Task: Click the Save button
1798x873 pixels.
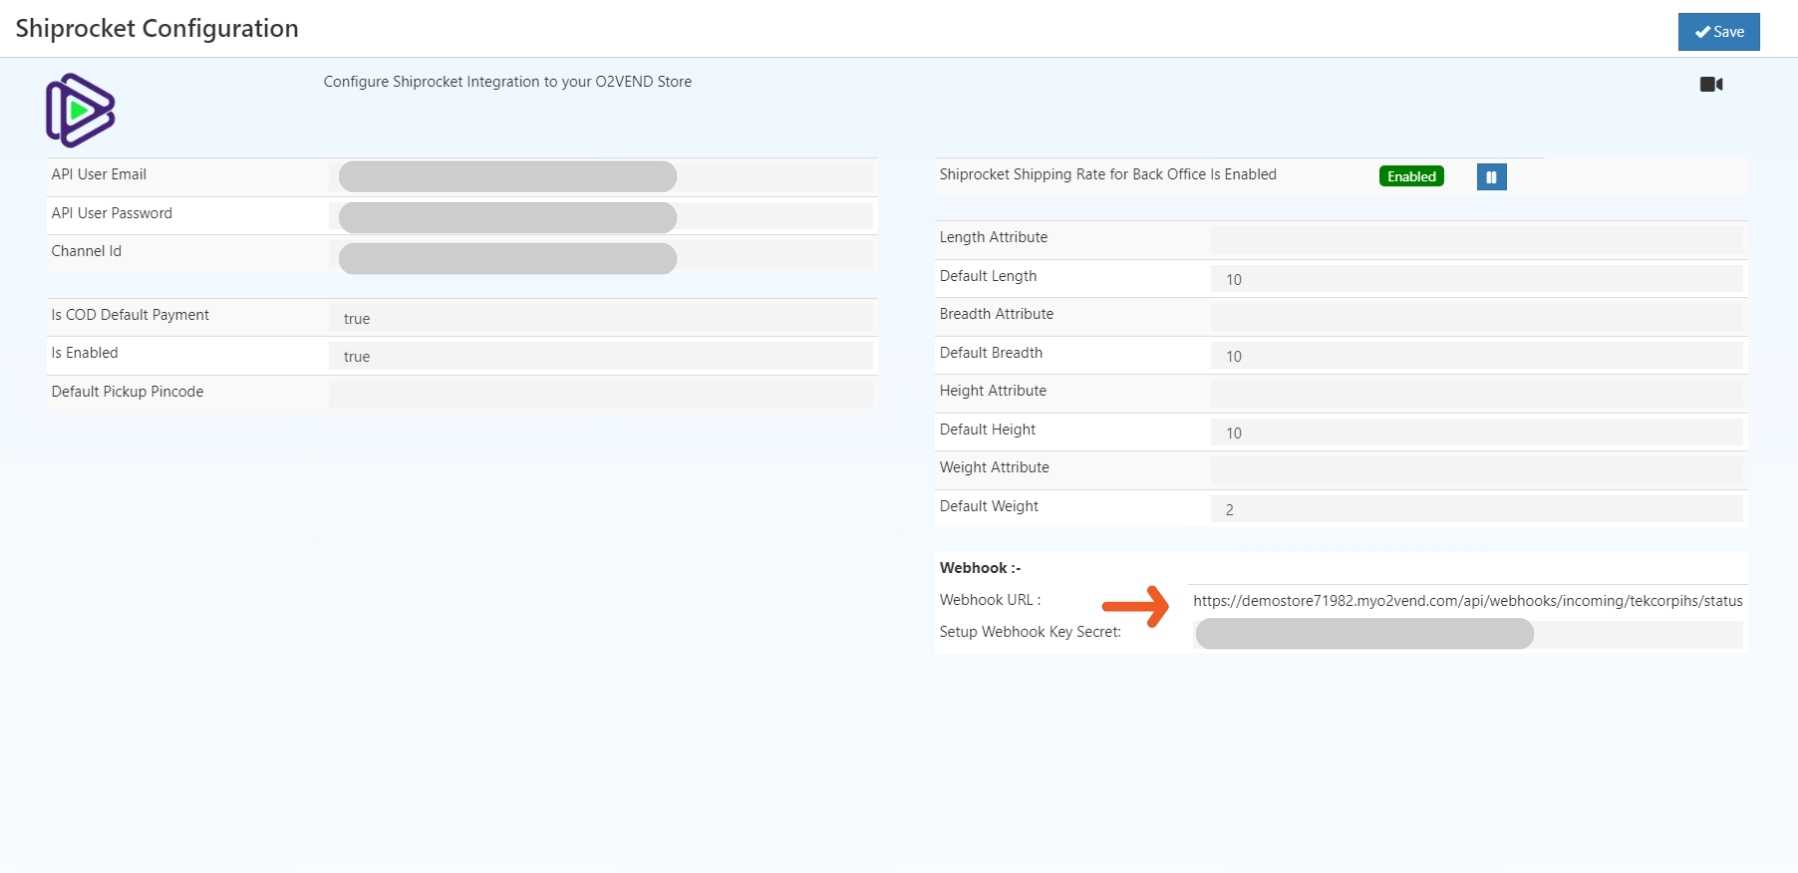Action: (1718, 32)
